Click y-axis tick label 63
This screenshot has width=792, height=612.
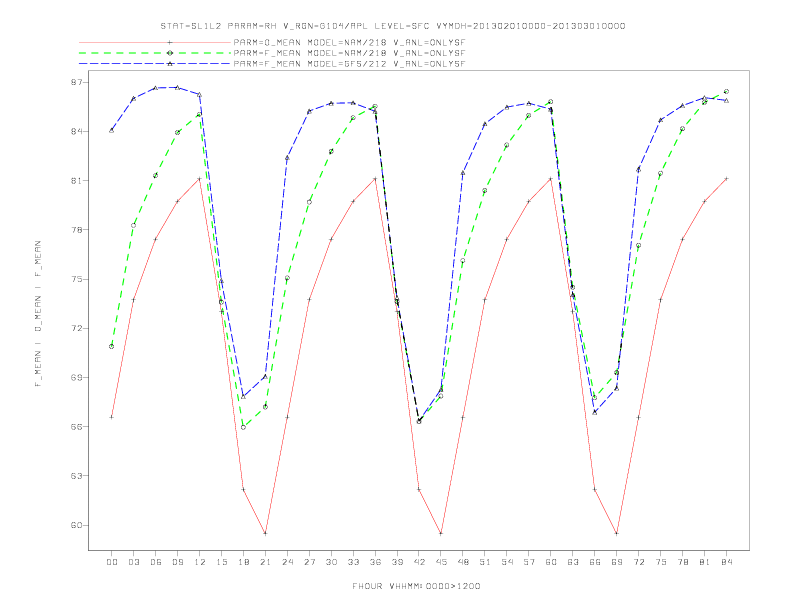(77, 476)
